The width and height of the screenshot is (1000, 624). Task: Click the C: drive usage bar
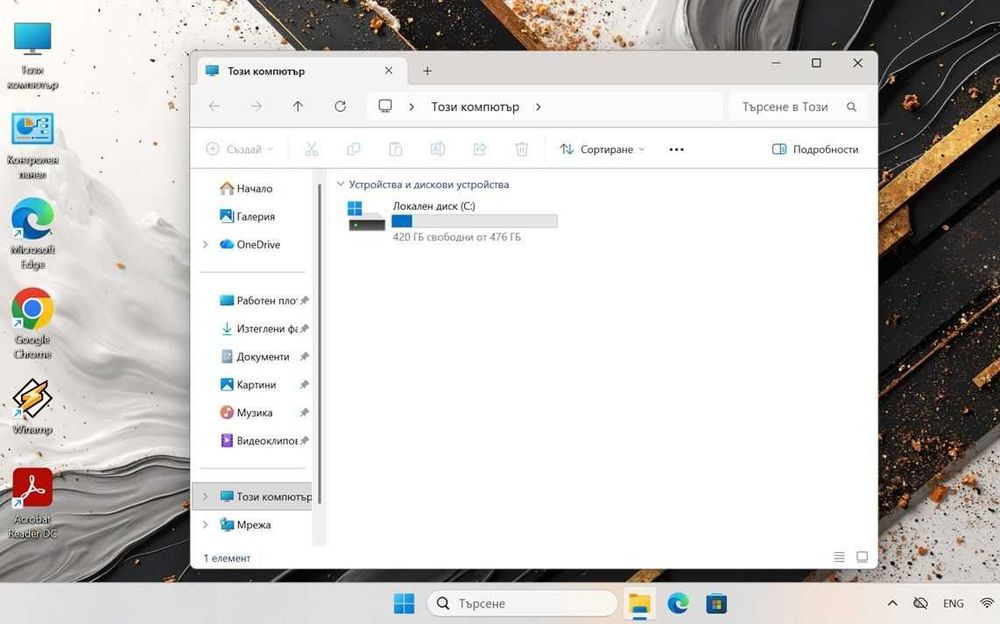click(474, 221)
